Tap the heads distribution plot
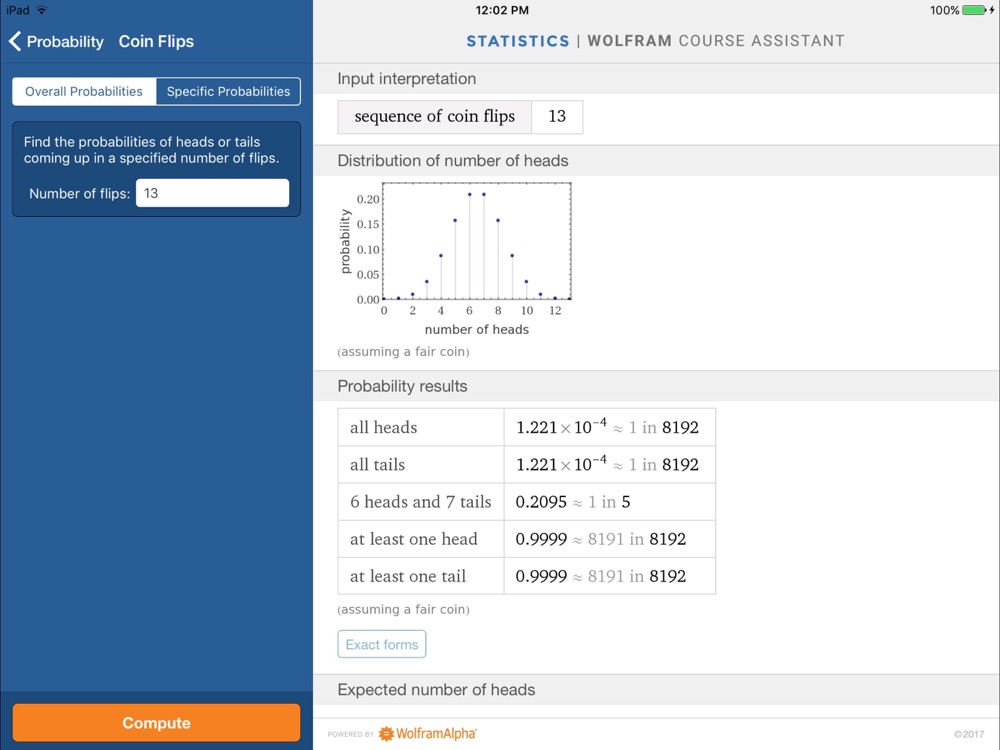Viewport: 1000px width, 750px height. pos(455,260)
